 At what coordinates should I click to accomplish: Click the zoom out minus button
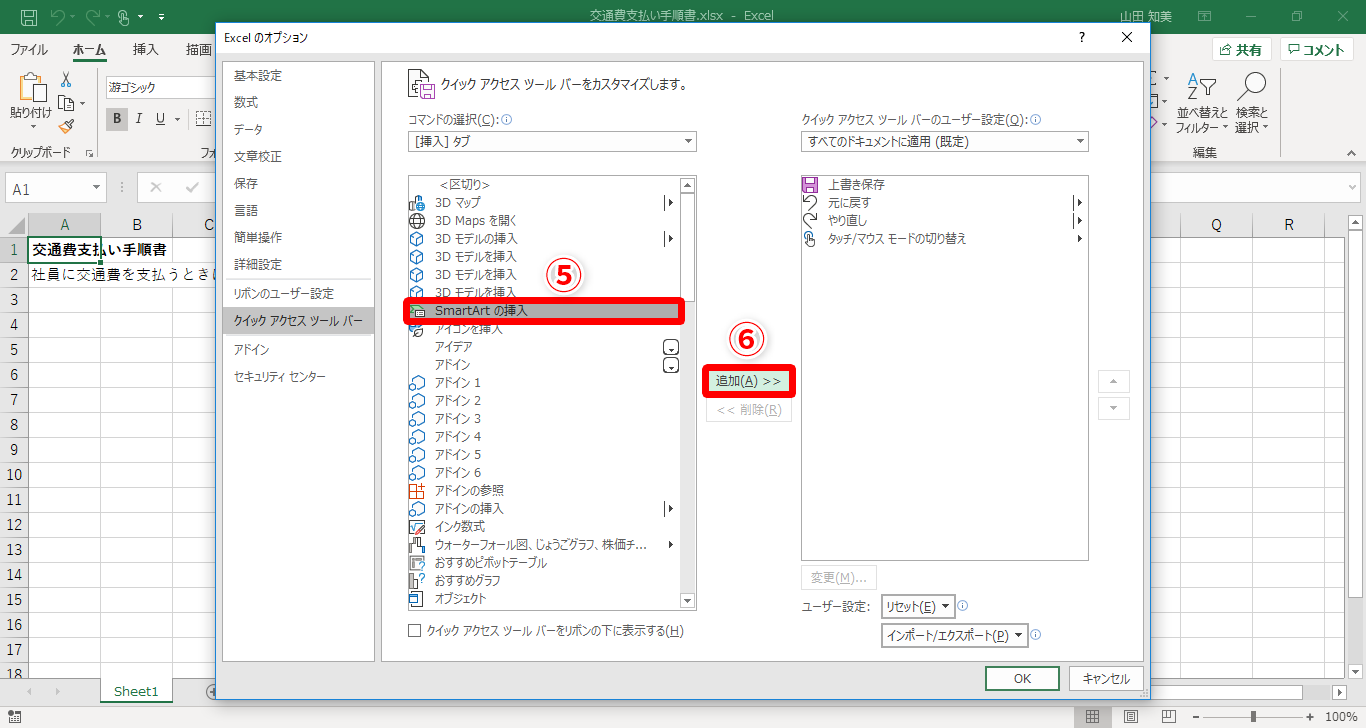tap(1196, 716)
